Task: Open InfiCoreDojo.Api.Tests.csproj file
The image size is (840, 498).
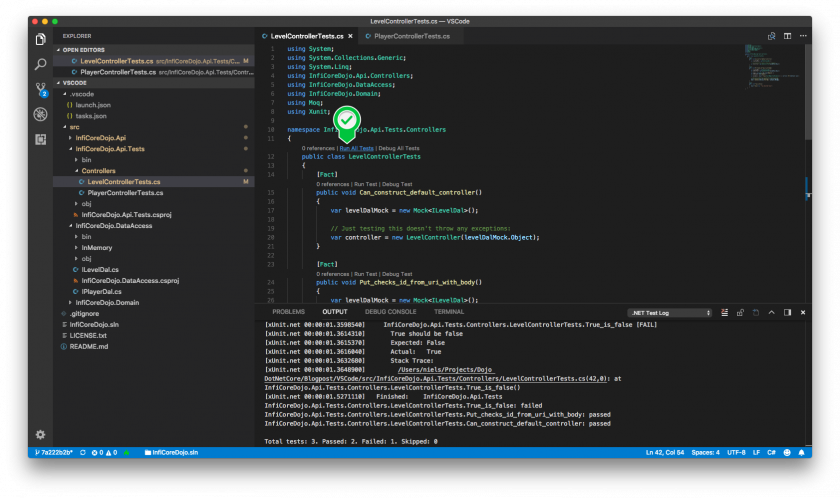Action: (153, 215)
